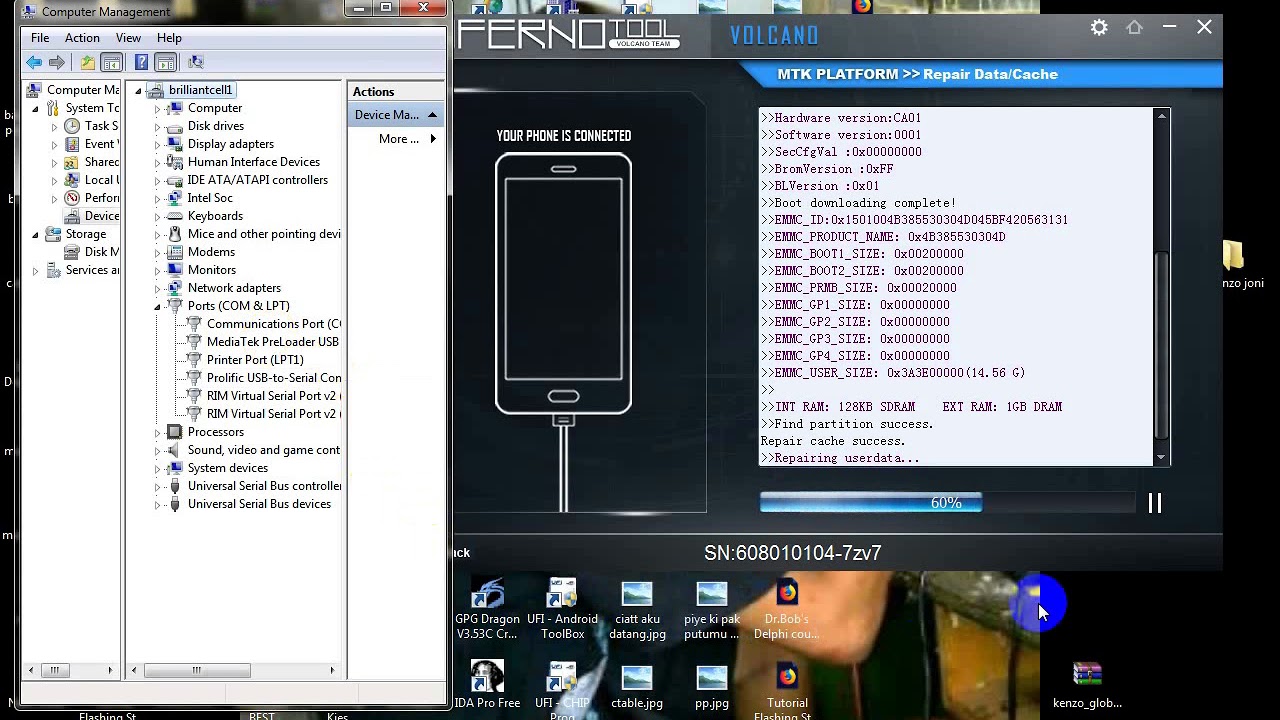Click the 'Repair cache success.' log line

(833, 441)
